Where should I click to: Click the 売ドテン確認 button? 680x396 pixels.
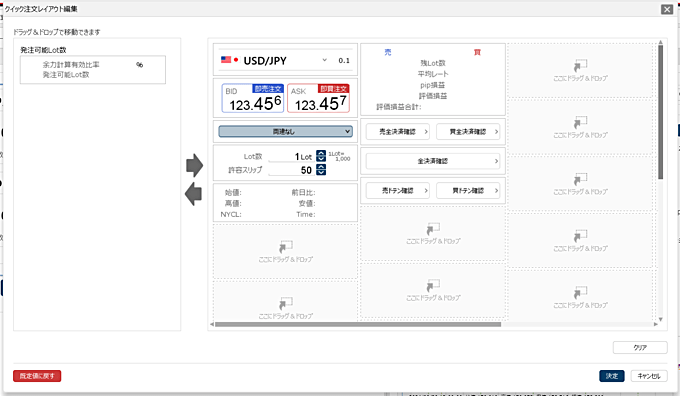tap(398, 190)
